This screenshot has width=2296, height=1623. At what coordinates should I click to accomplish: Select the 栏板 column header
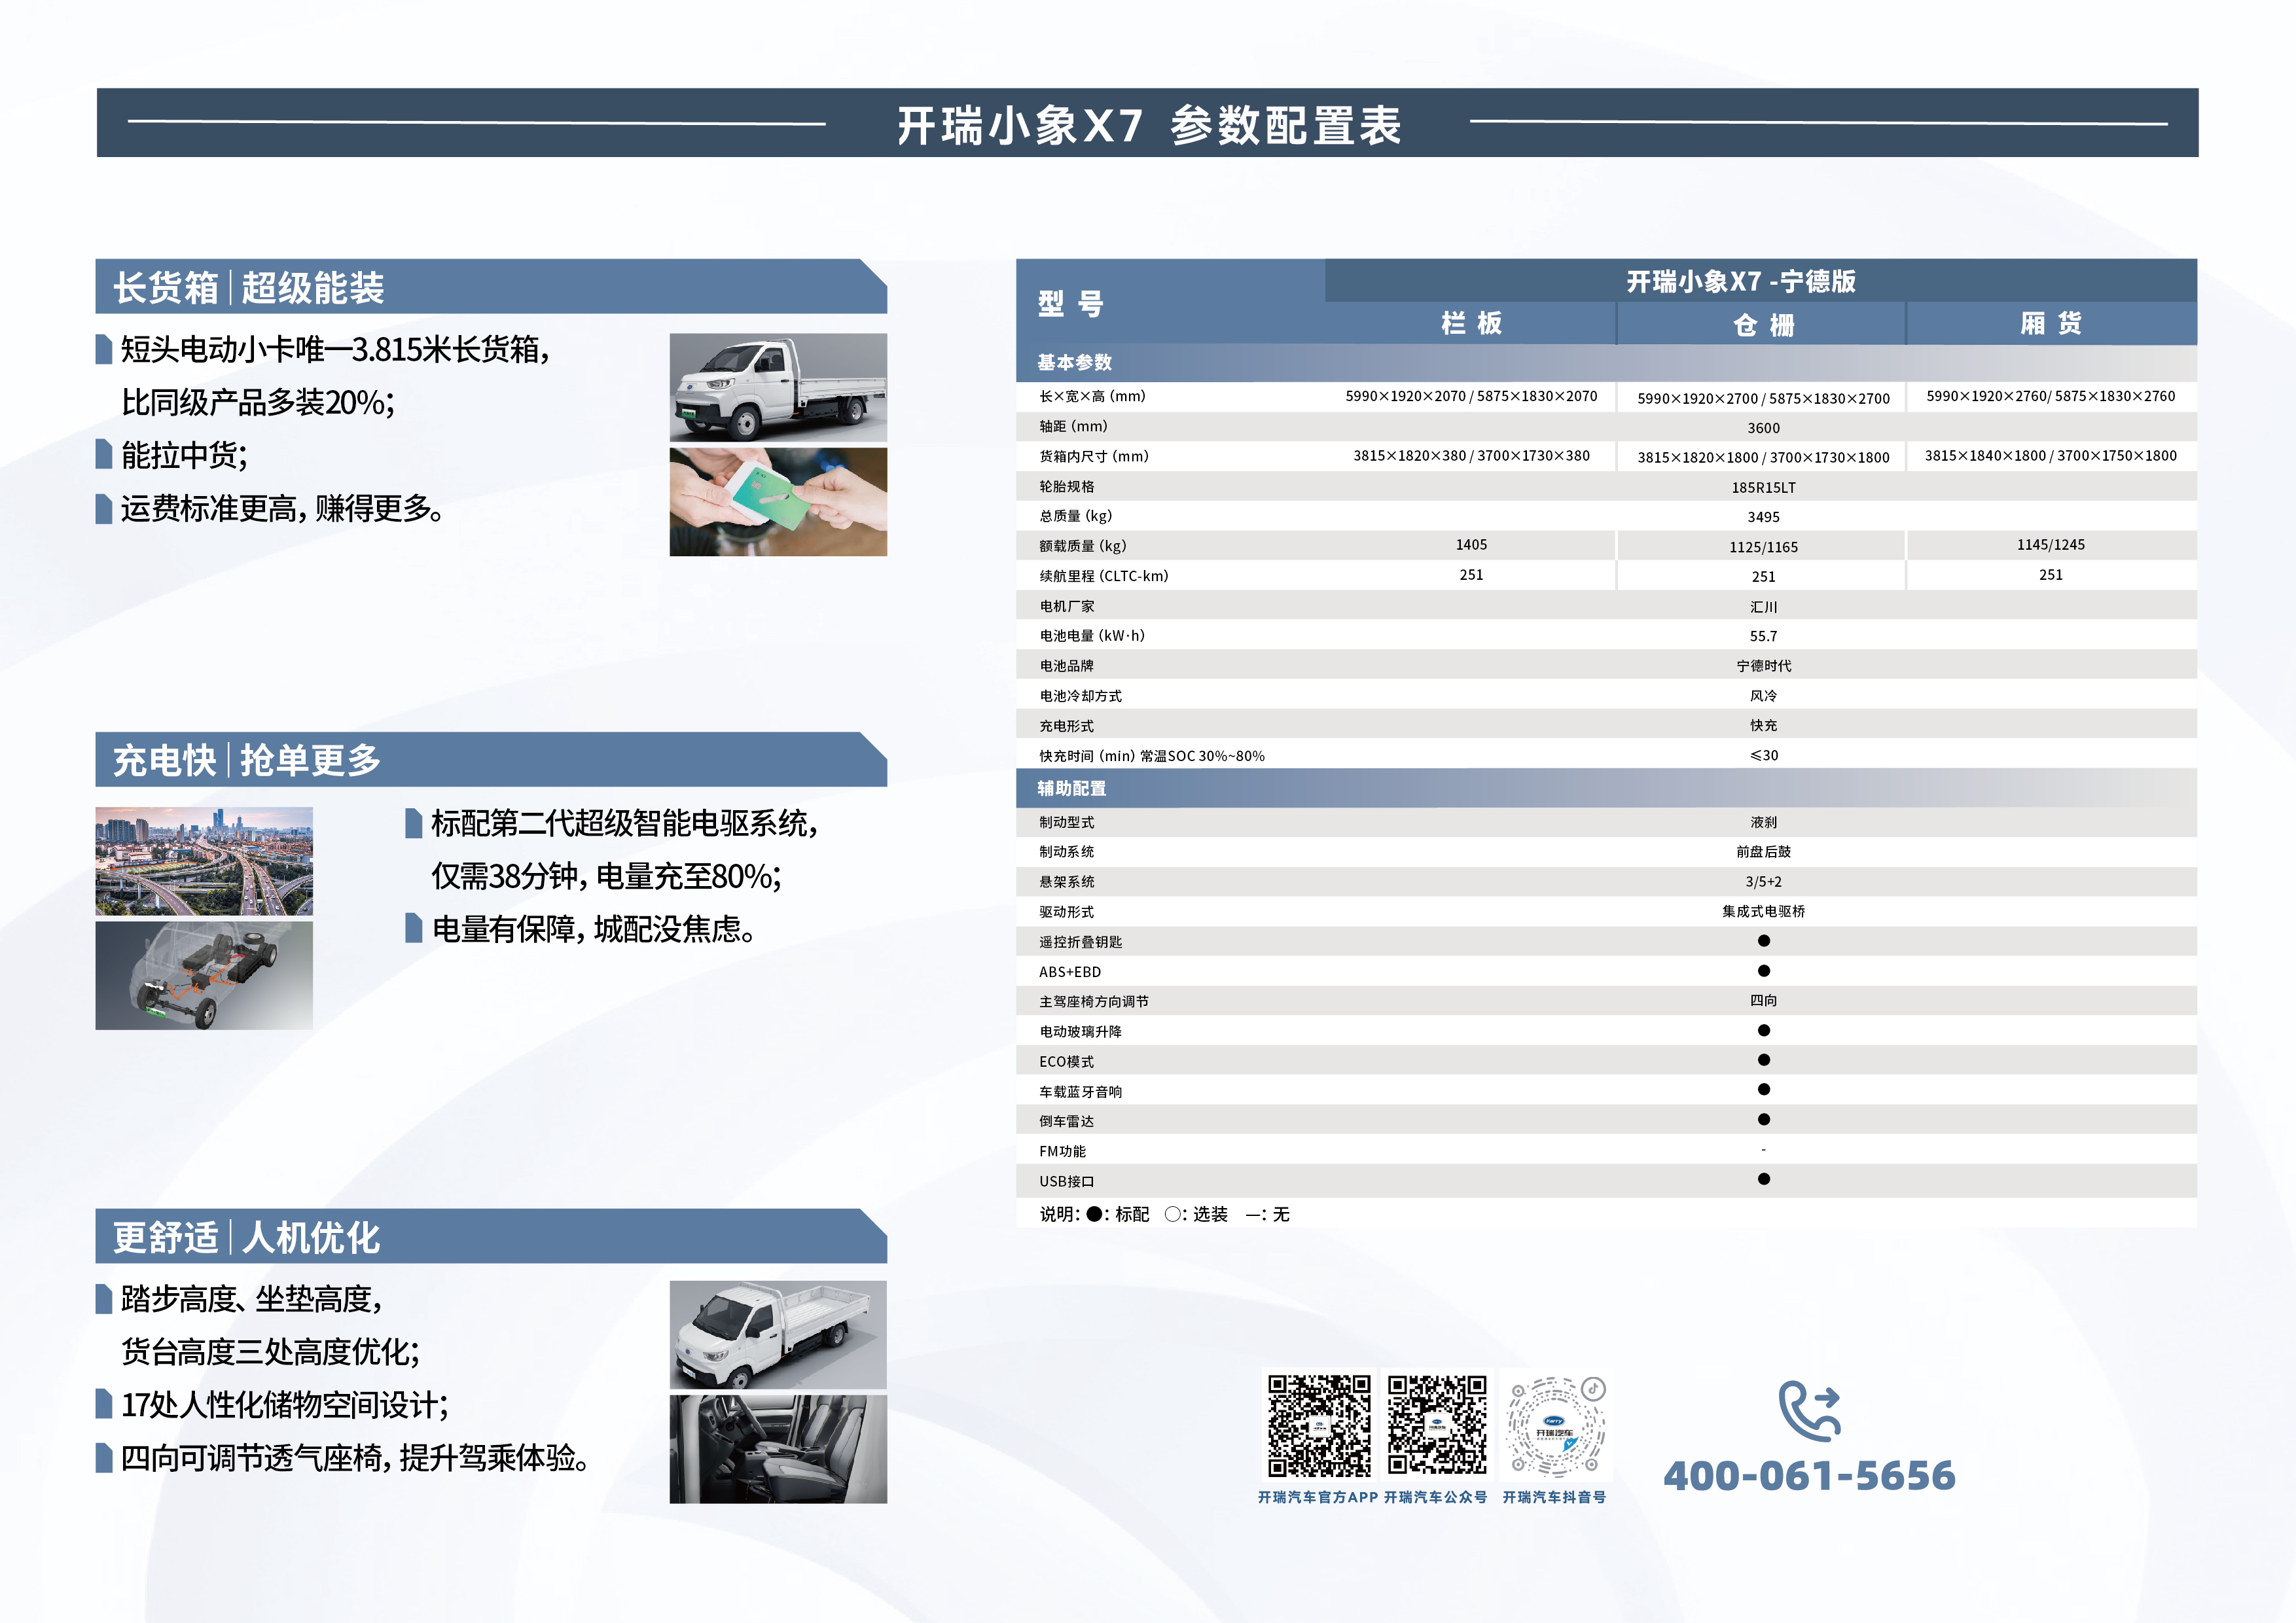click(x=1471, y=324)
